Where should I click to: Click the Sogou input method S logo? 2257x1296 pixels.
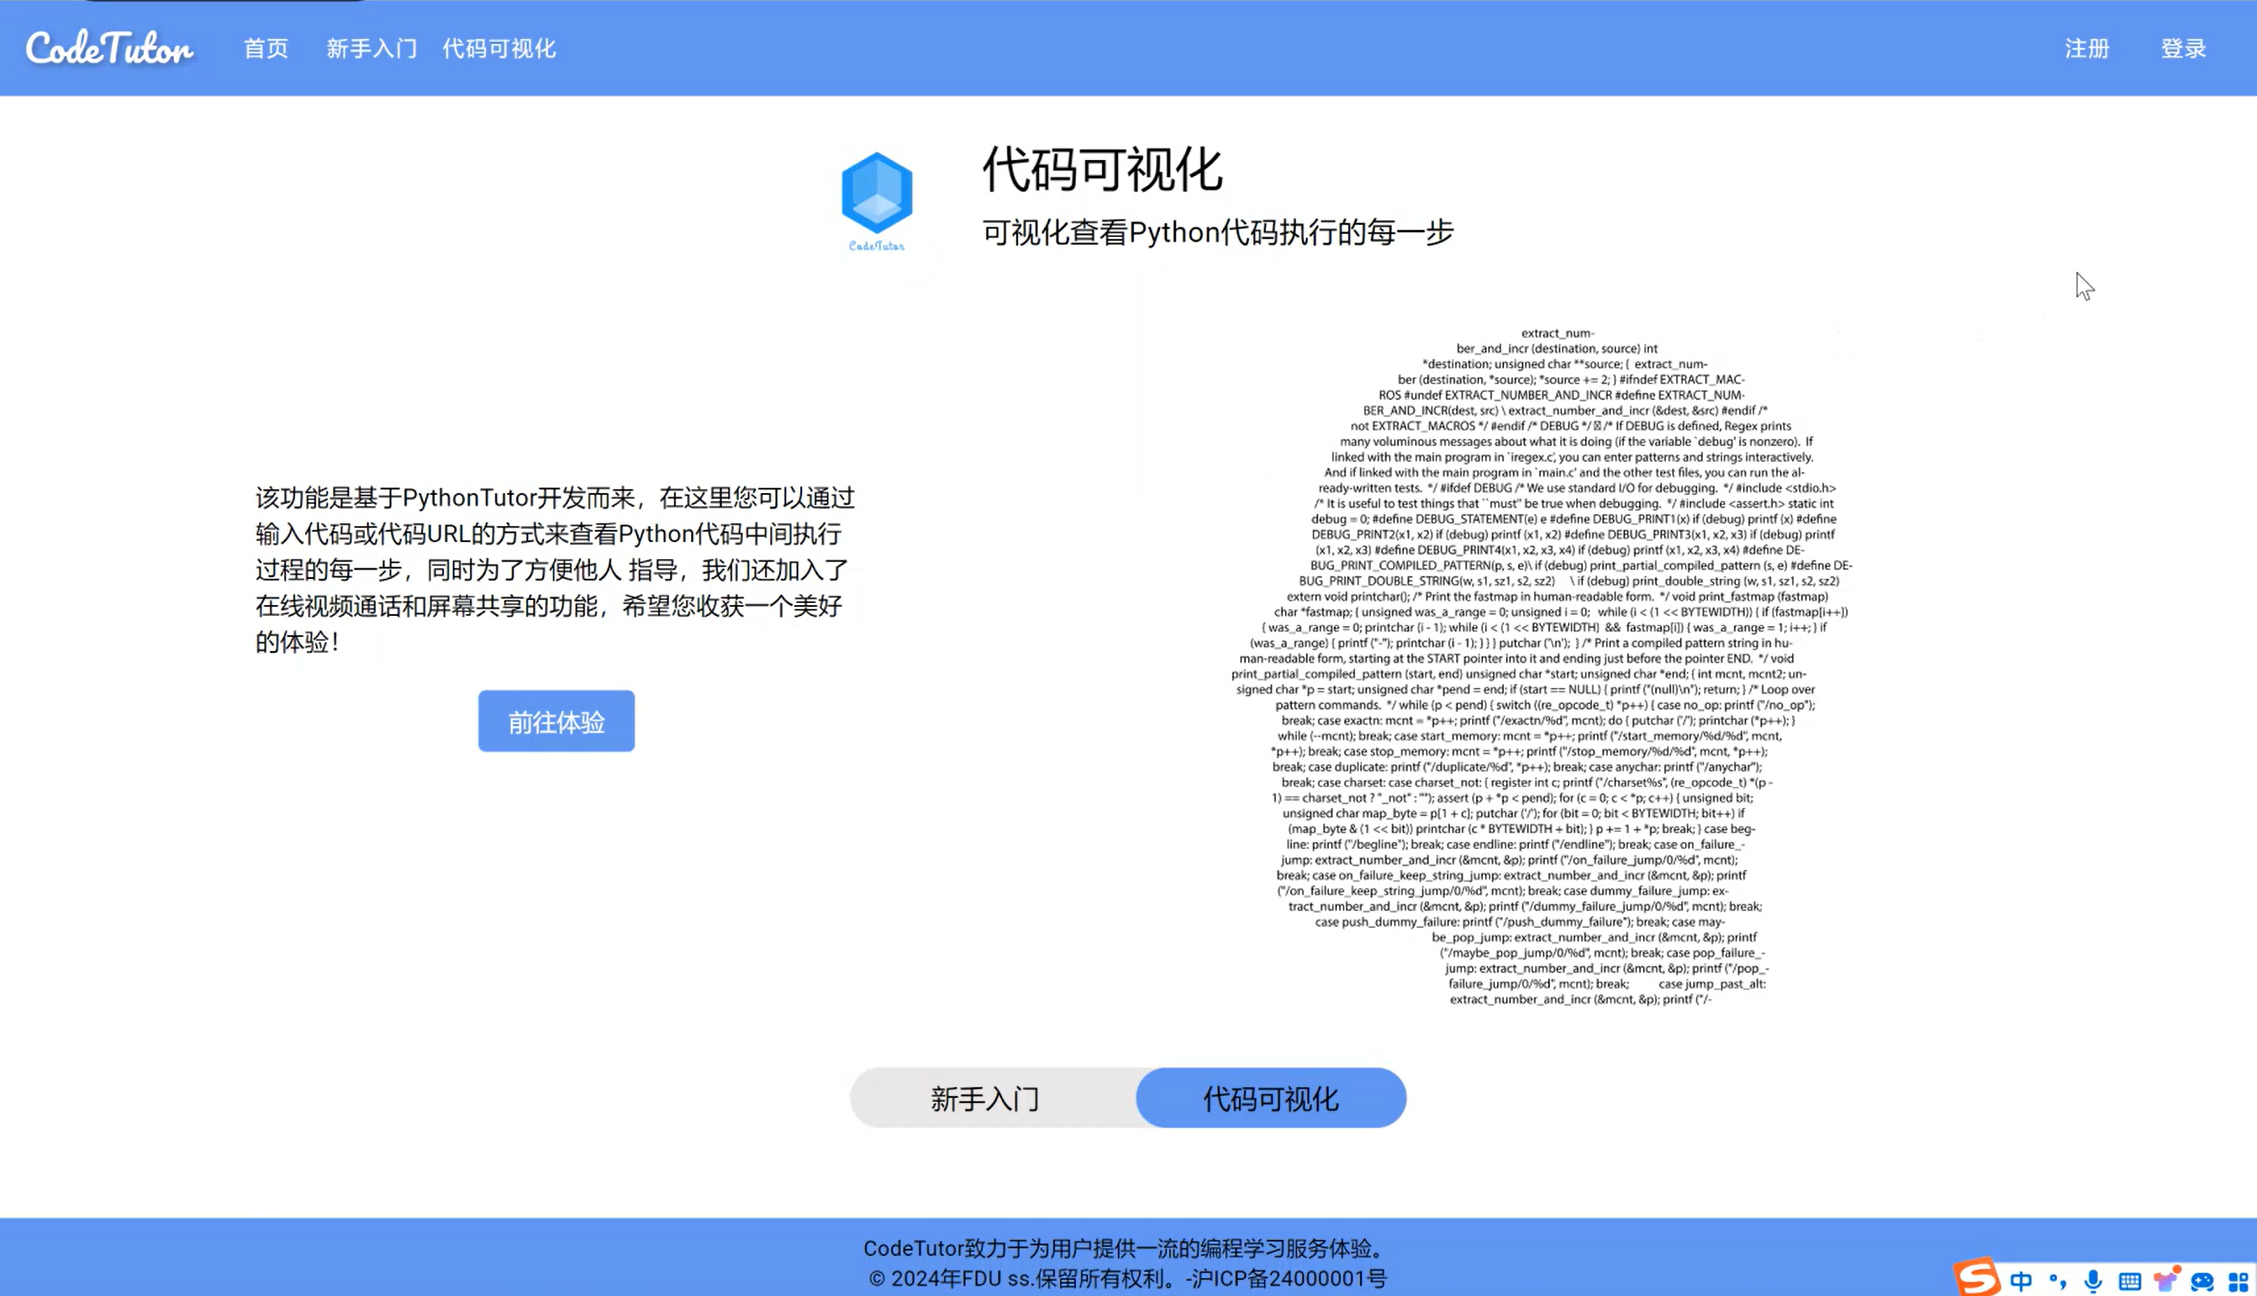click(1976, 1277)
